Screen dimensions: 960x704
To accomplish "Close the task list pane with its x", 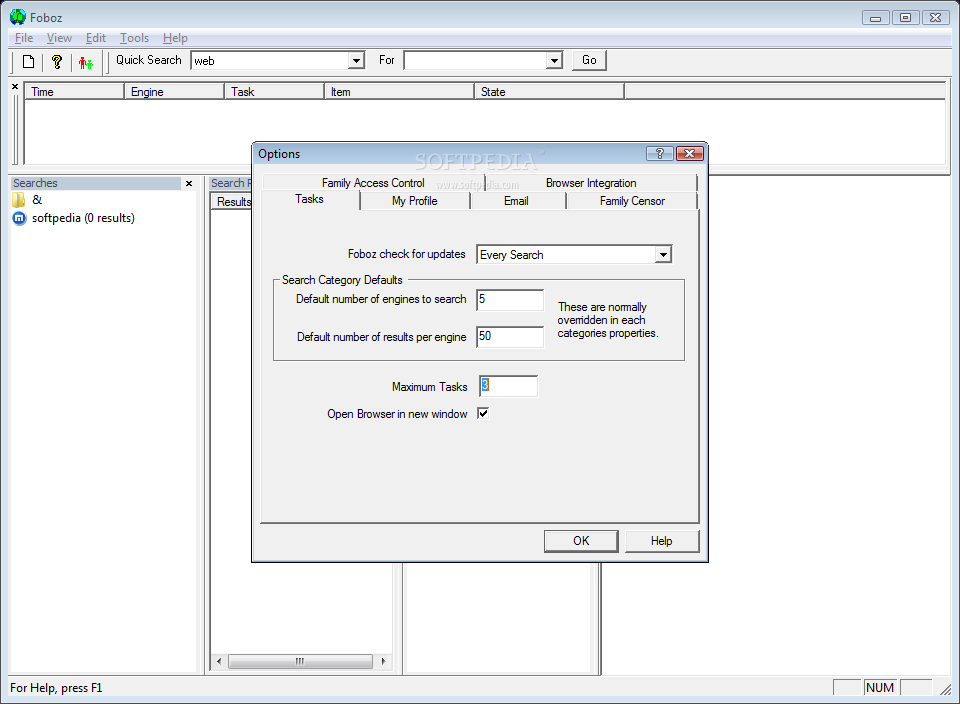I will click(x=15, y=87).
